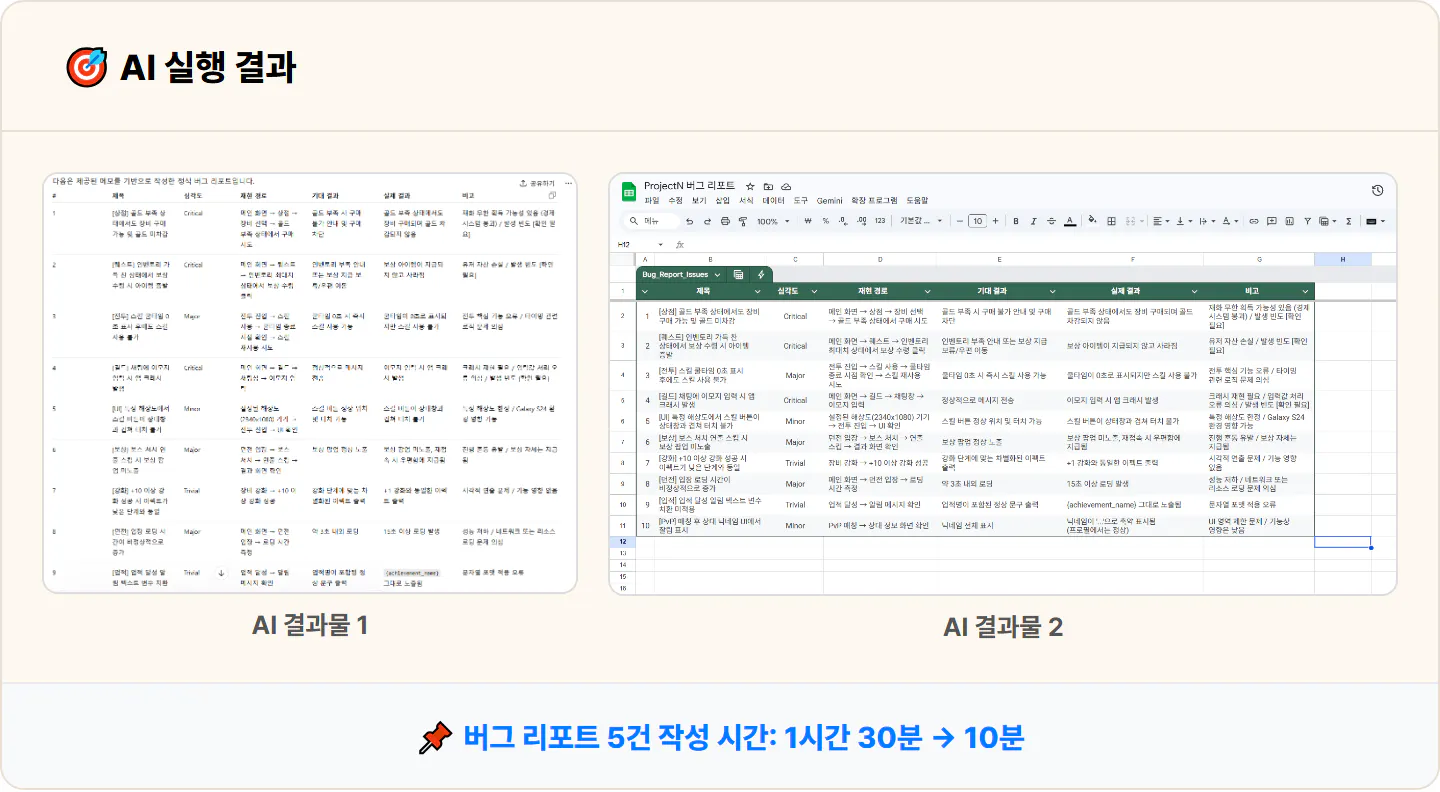1440x792 pixels.
Task: Expand the Bug_Report_Issues table menu
Action: [x=718, y=274]
